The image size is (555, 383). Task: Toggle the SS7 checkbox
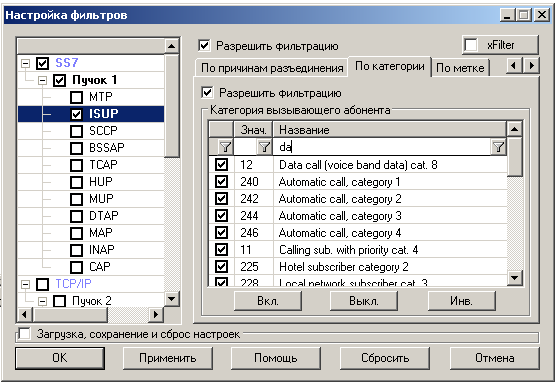[x=42, y=63]
